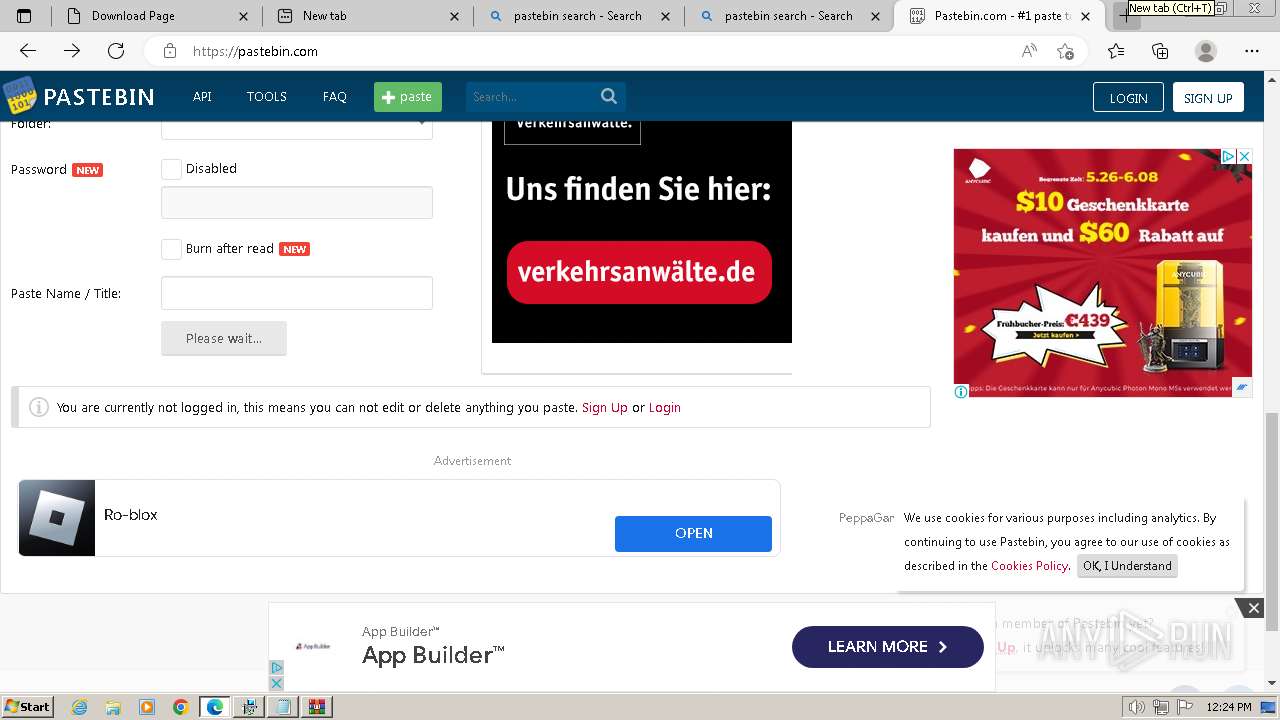Screen dimensions: 1280x720
Task: Click the Login link in the notice
Action: coord(664,408)
